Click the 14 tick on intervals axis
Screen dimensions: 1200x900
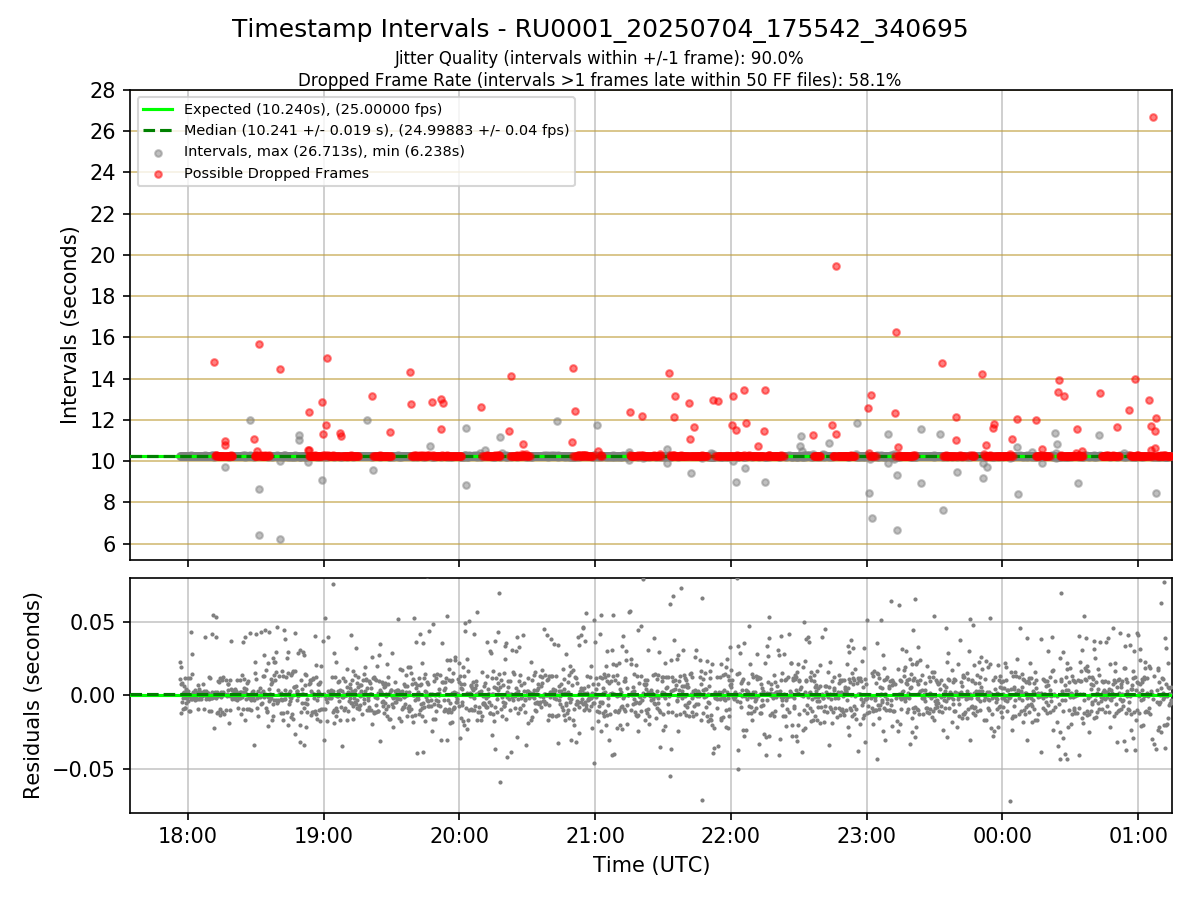[x=105, y=379]
